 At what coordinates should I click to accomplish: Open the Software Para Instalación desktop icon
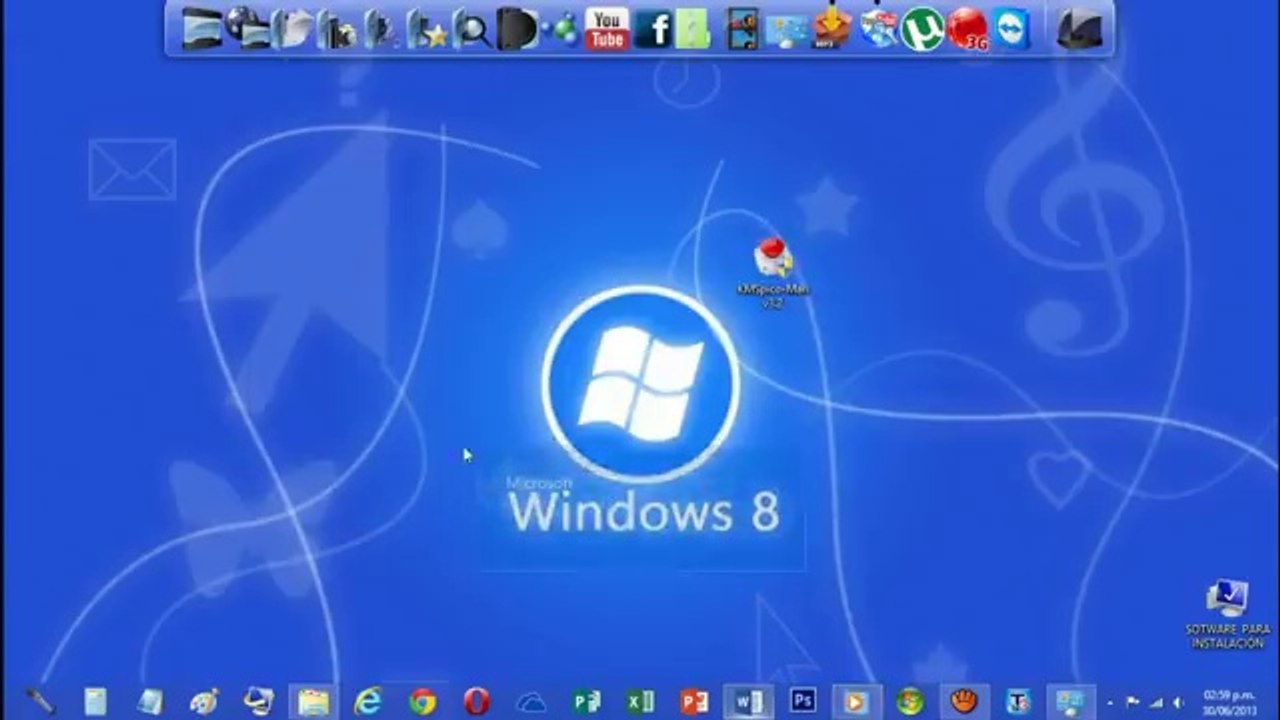point(1227,613)
